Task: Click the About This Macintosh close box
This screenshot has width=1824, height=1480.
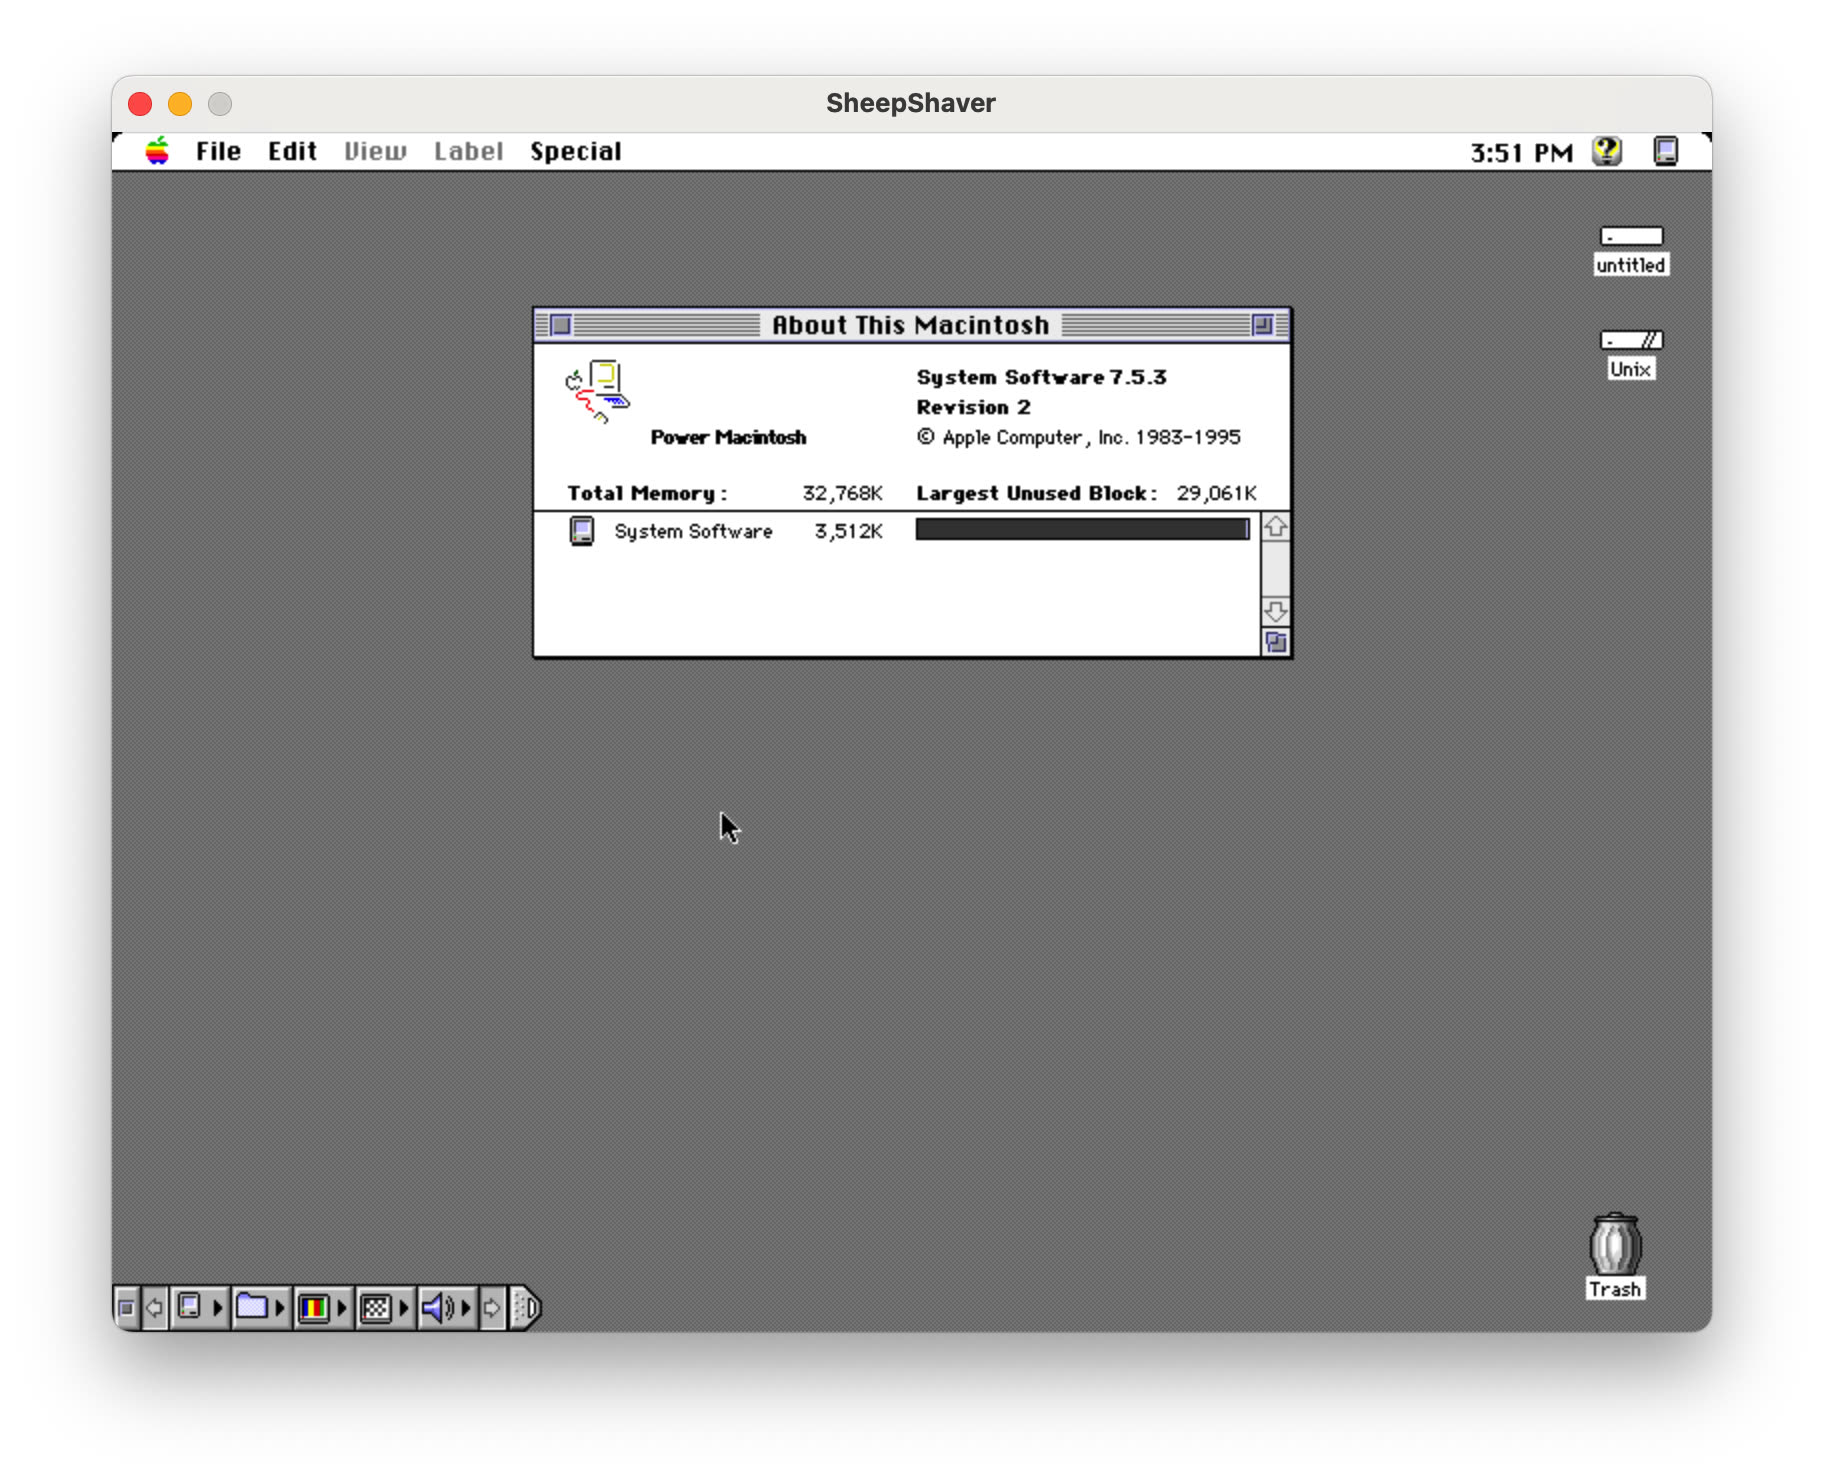Action: pyautogui.click(x=561, y=325)
